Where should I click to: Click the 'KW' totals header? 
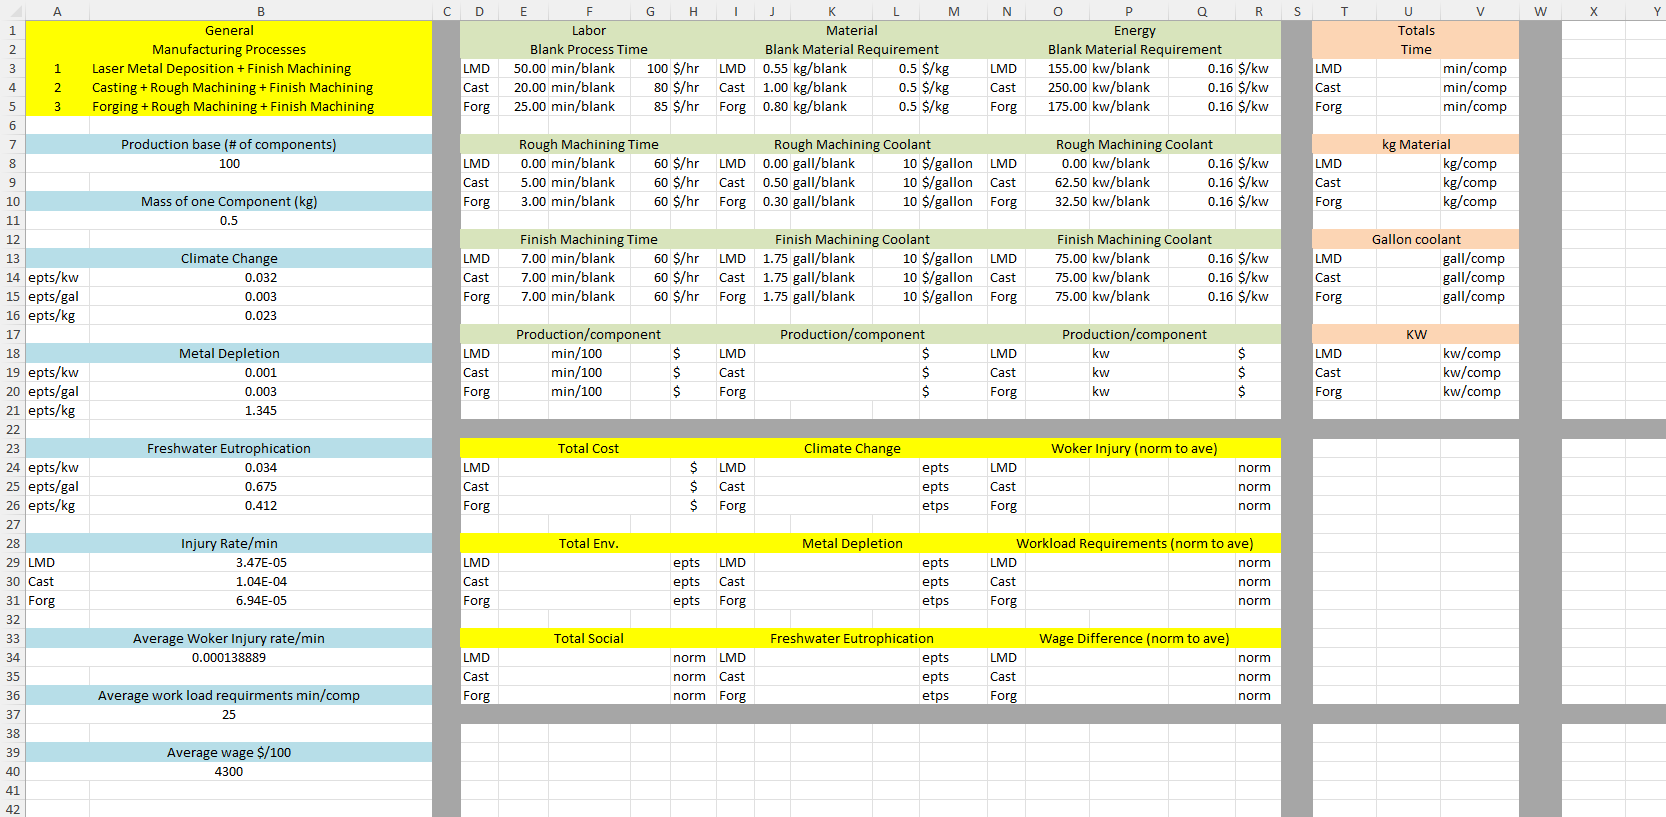point(1416,334)
